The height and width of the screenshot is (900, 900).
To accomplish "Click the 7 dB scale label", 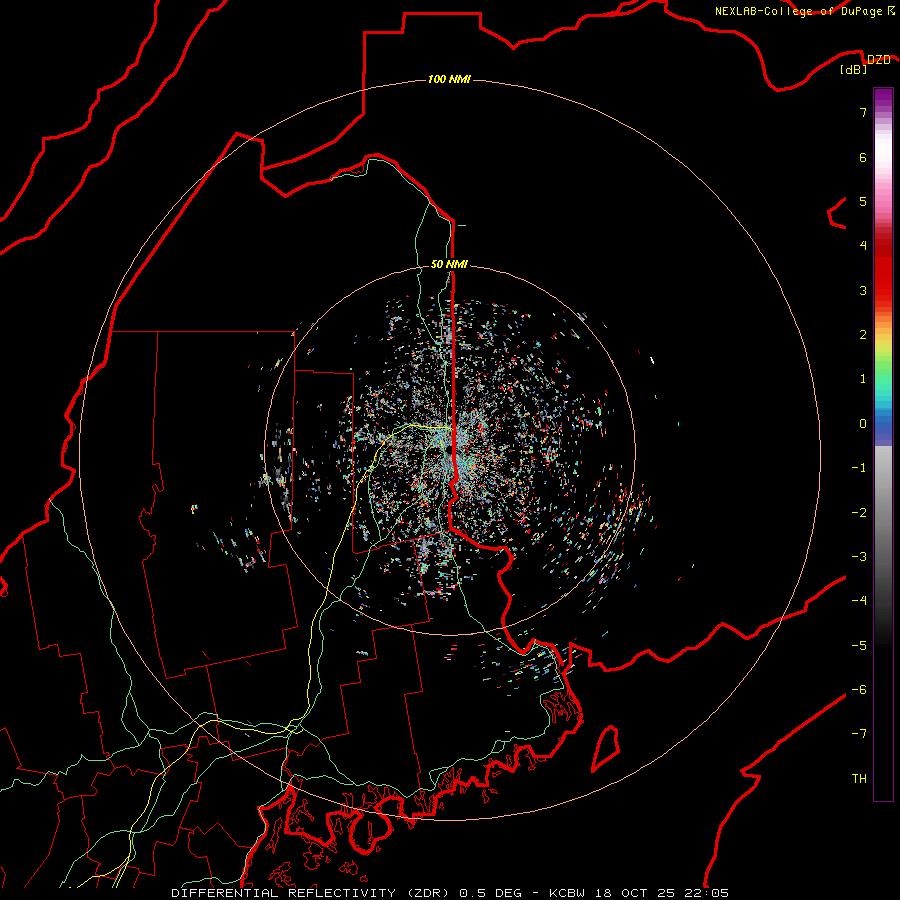I will click(863, 112).
